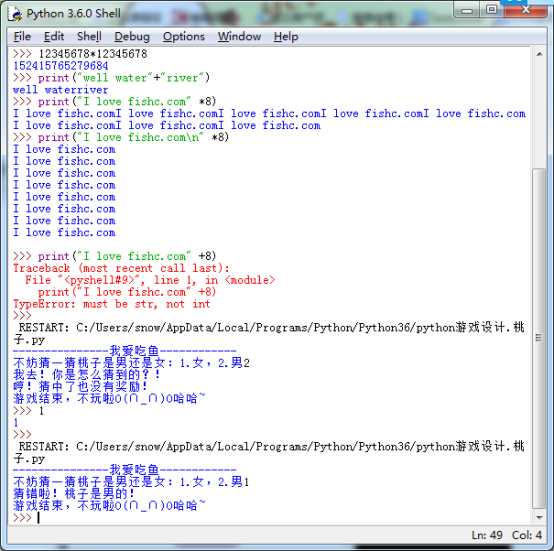The height and width of the screenshot is (551, 554).
Task: Maximize the Python Shell window
Action: pos(491,10)
